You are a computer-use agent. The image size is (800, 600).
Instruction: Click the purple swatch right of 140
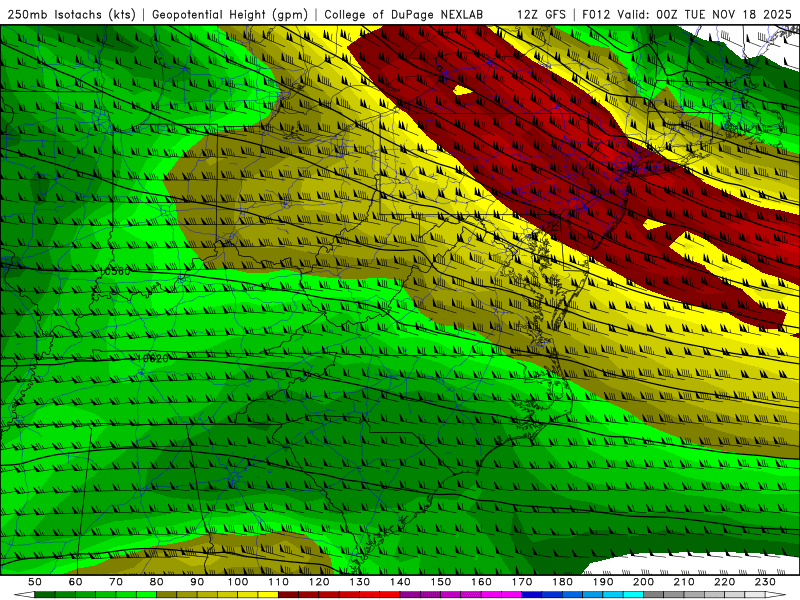coord(410,595)
